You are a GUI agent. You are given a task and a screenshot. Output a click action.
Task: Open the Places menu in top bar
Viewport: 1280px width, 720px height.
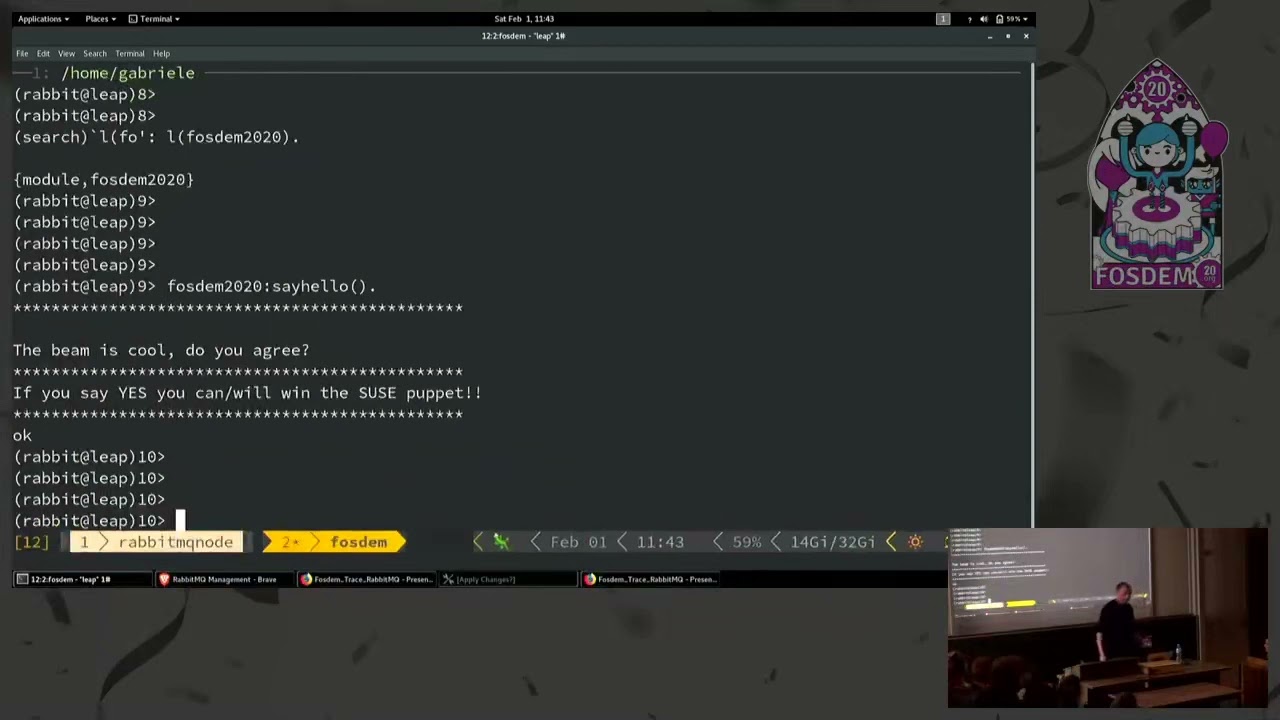tap(100, 19)
